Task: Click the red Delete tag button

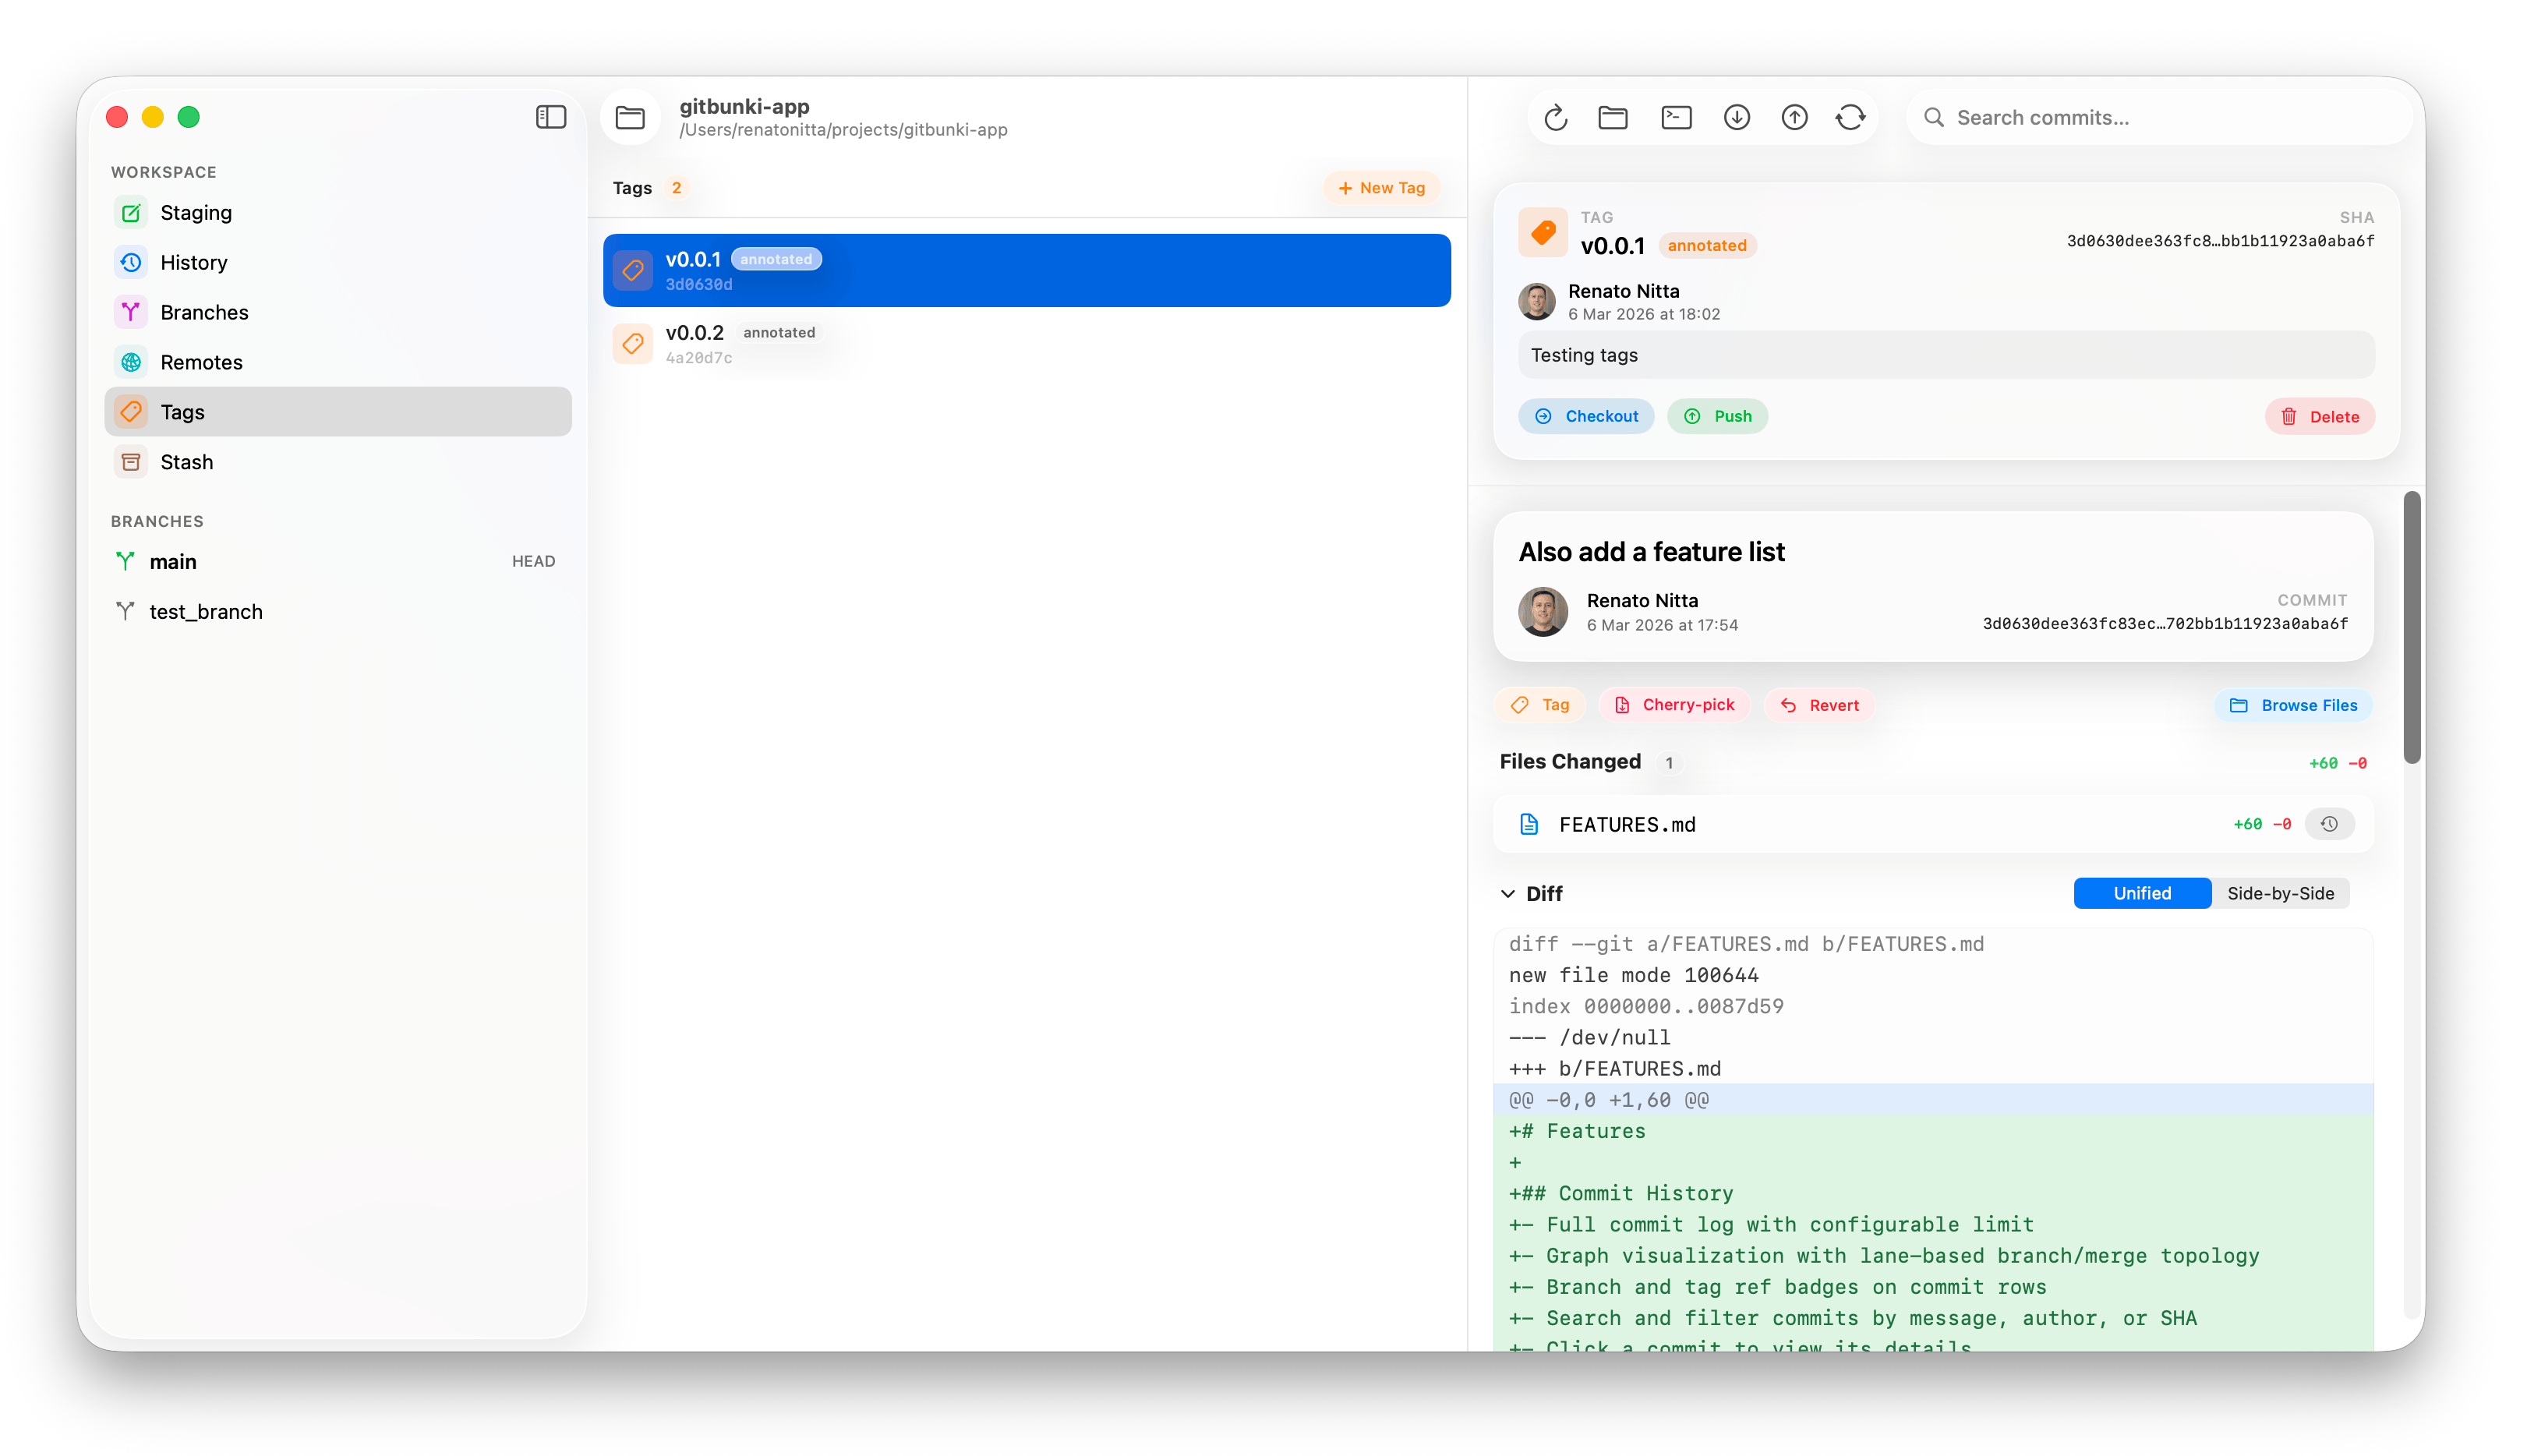Action: pos(2319,417)
